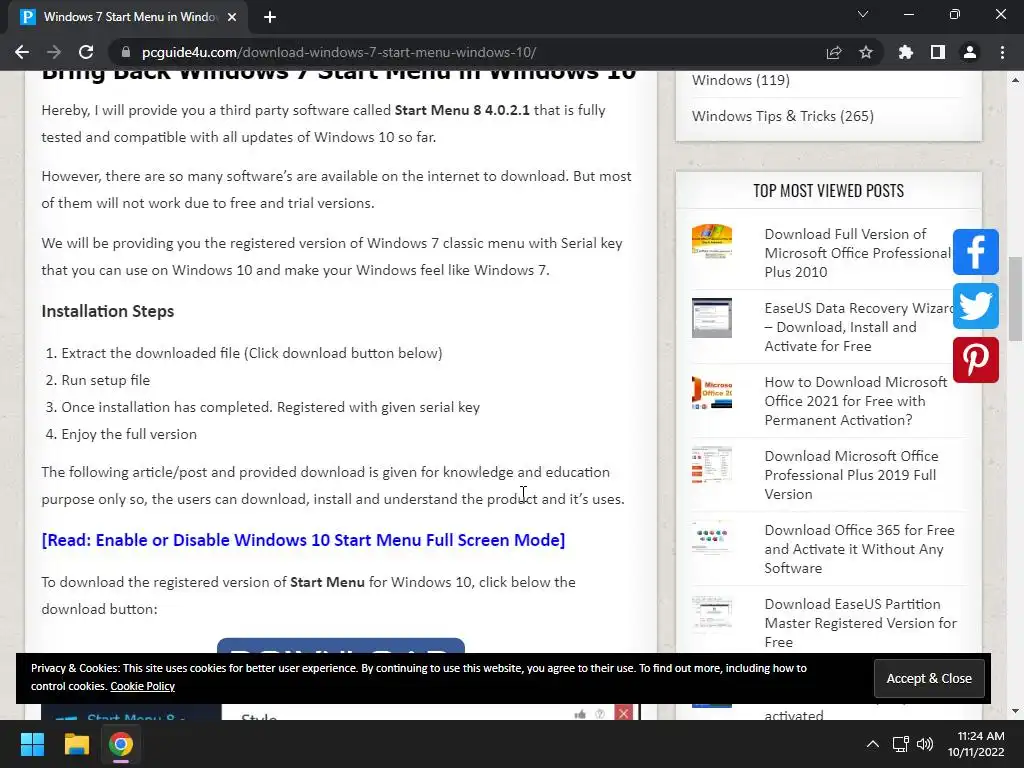Click the page scrollbar thumb
The width and height of the screenshot is (1024, 768).
1015,298
